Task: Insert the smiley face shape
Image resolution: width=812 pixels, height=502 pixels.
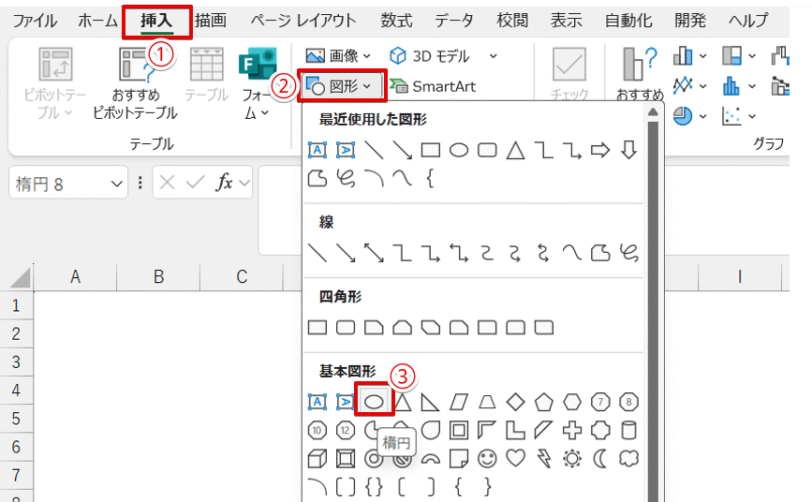Action: point(487,458)
